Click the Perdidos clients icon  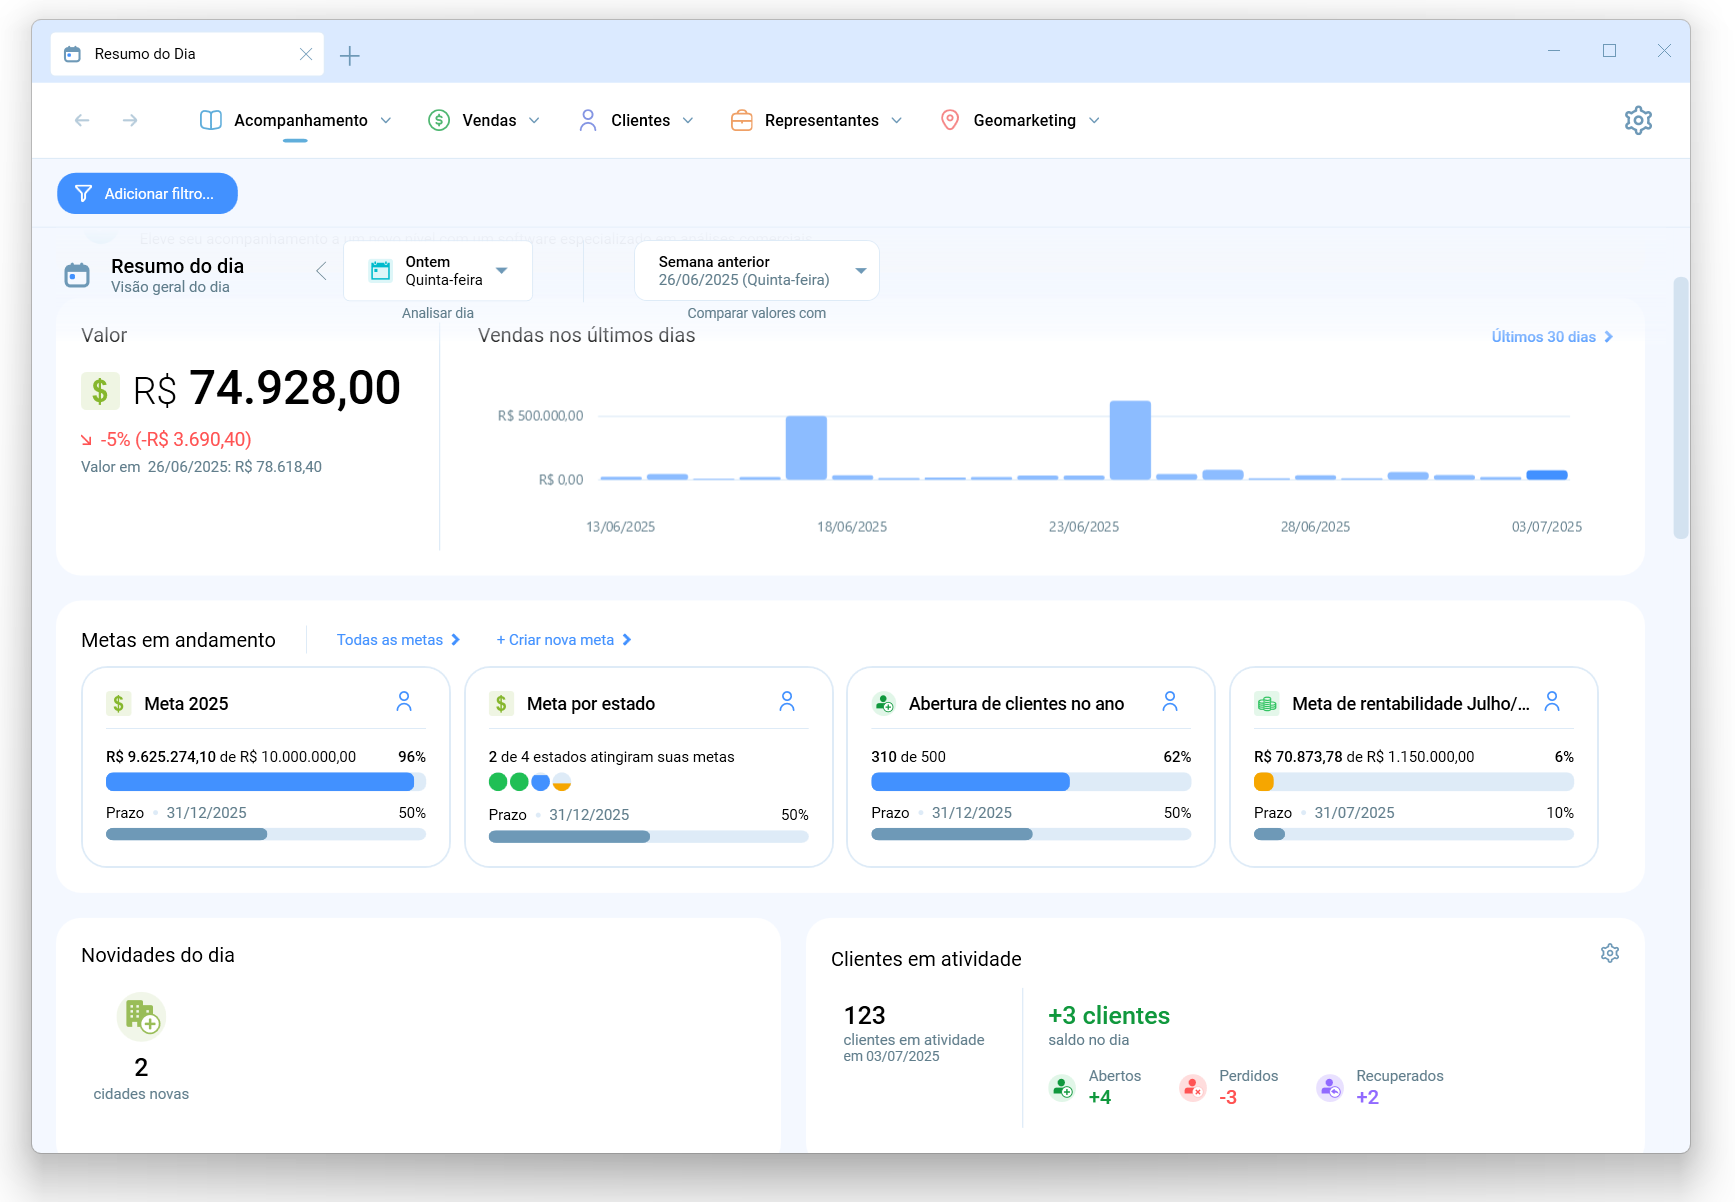pos(1192,1087)
